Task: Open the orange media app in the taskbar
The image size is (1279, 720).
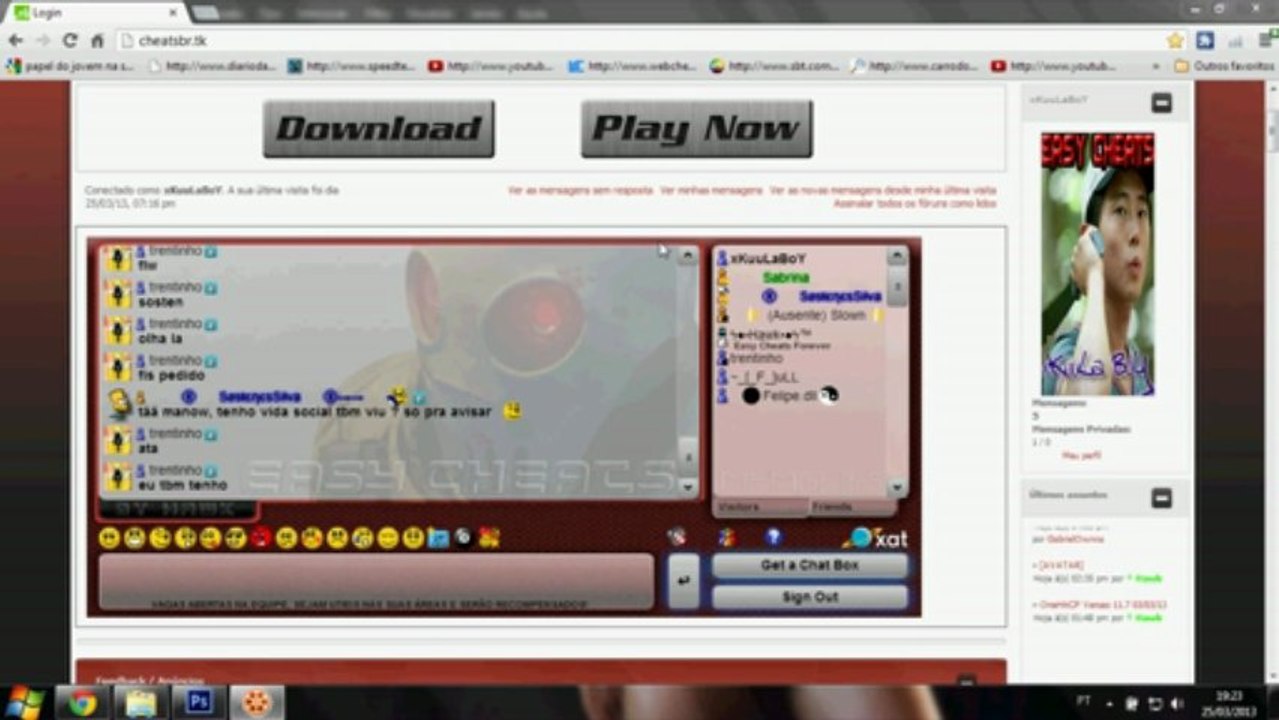Action: pyautogui.click(x=257, y=703)
